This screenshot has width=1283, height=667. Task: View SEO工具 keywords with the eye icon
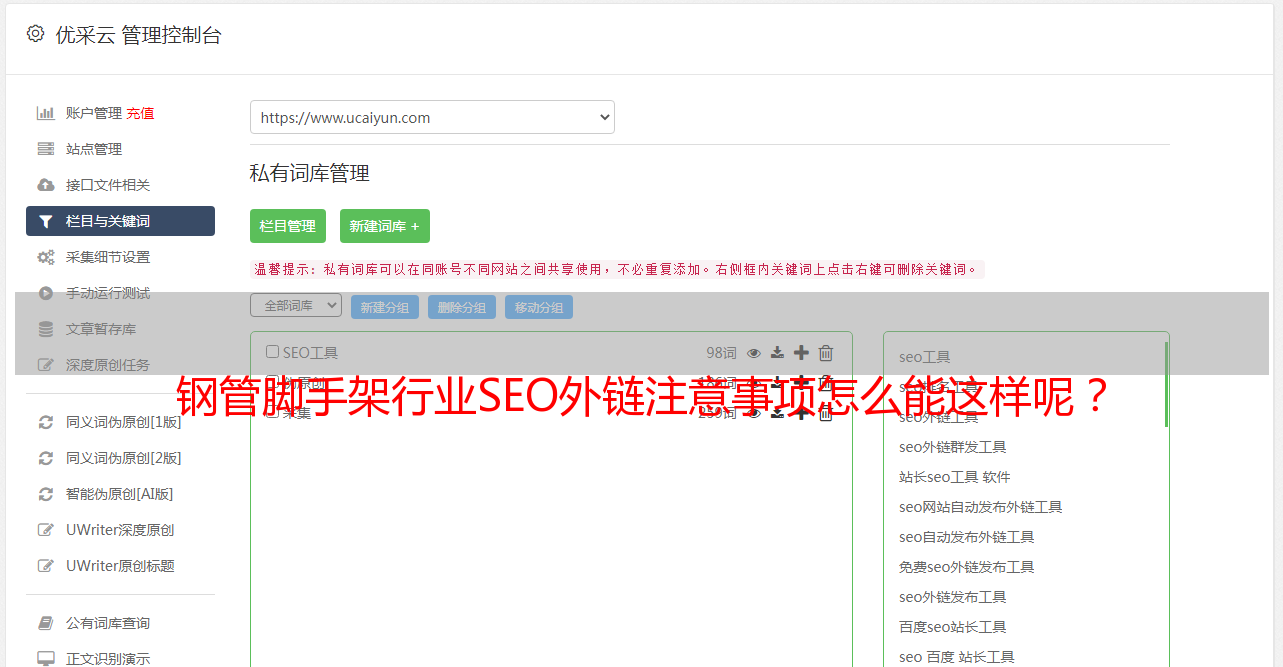point(754,352)
